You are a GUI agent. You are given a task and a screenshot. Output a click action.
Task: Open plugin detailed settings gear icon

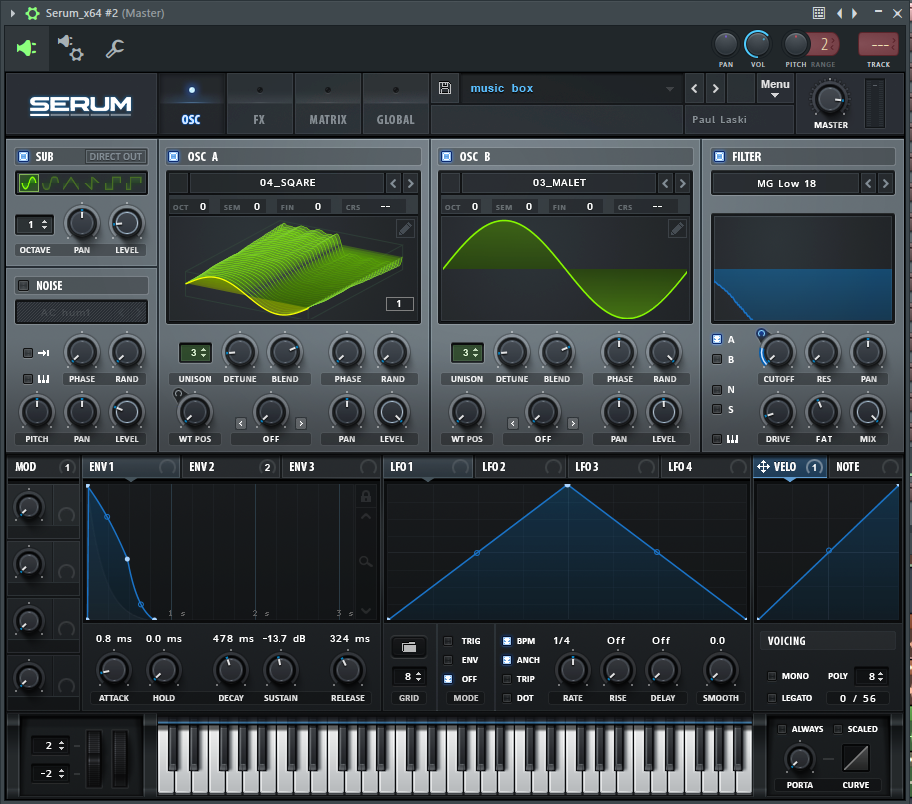pos(70,48)
